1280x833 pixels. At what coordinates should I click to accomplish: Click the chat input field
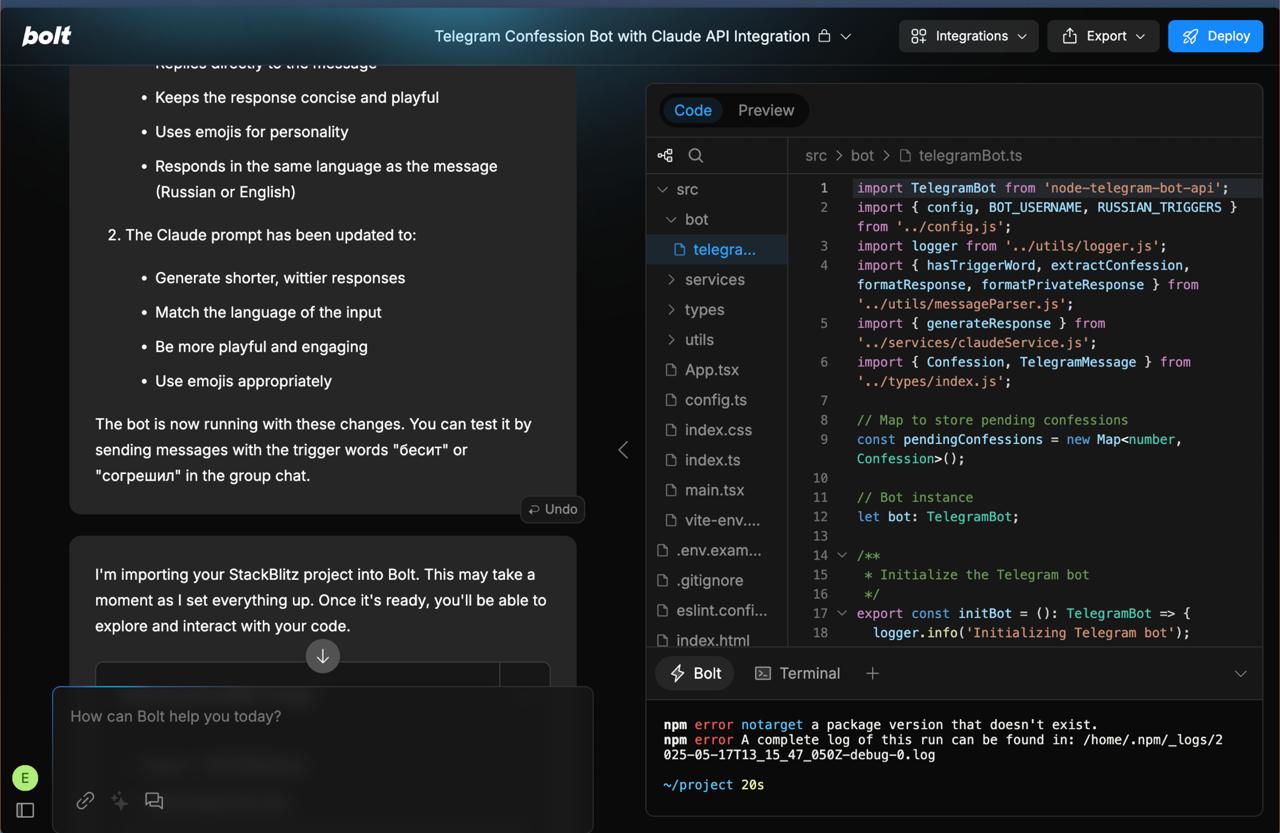point(323,716)
